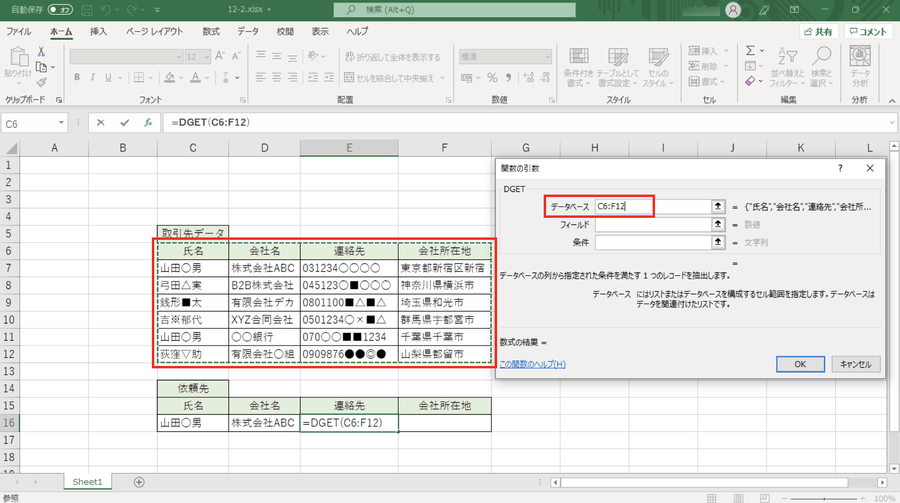Click the user account avatar icon

click(734, 9)
